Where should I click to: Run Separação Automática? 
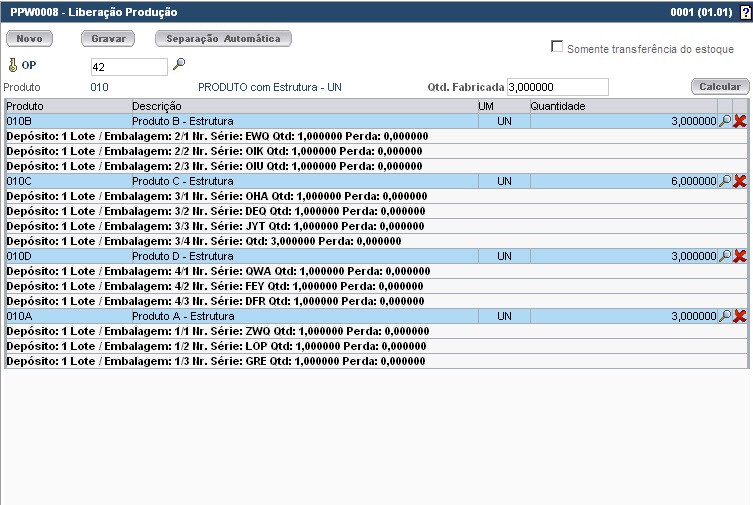223,38
